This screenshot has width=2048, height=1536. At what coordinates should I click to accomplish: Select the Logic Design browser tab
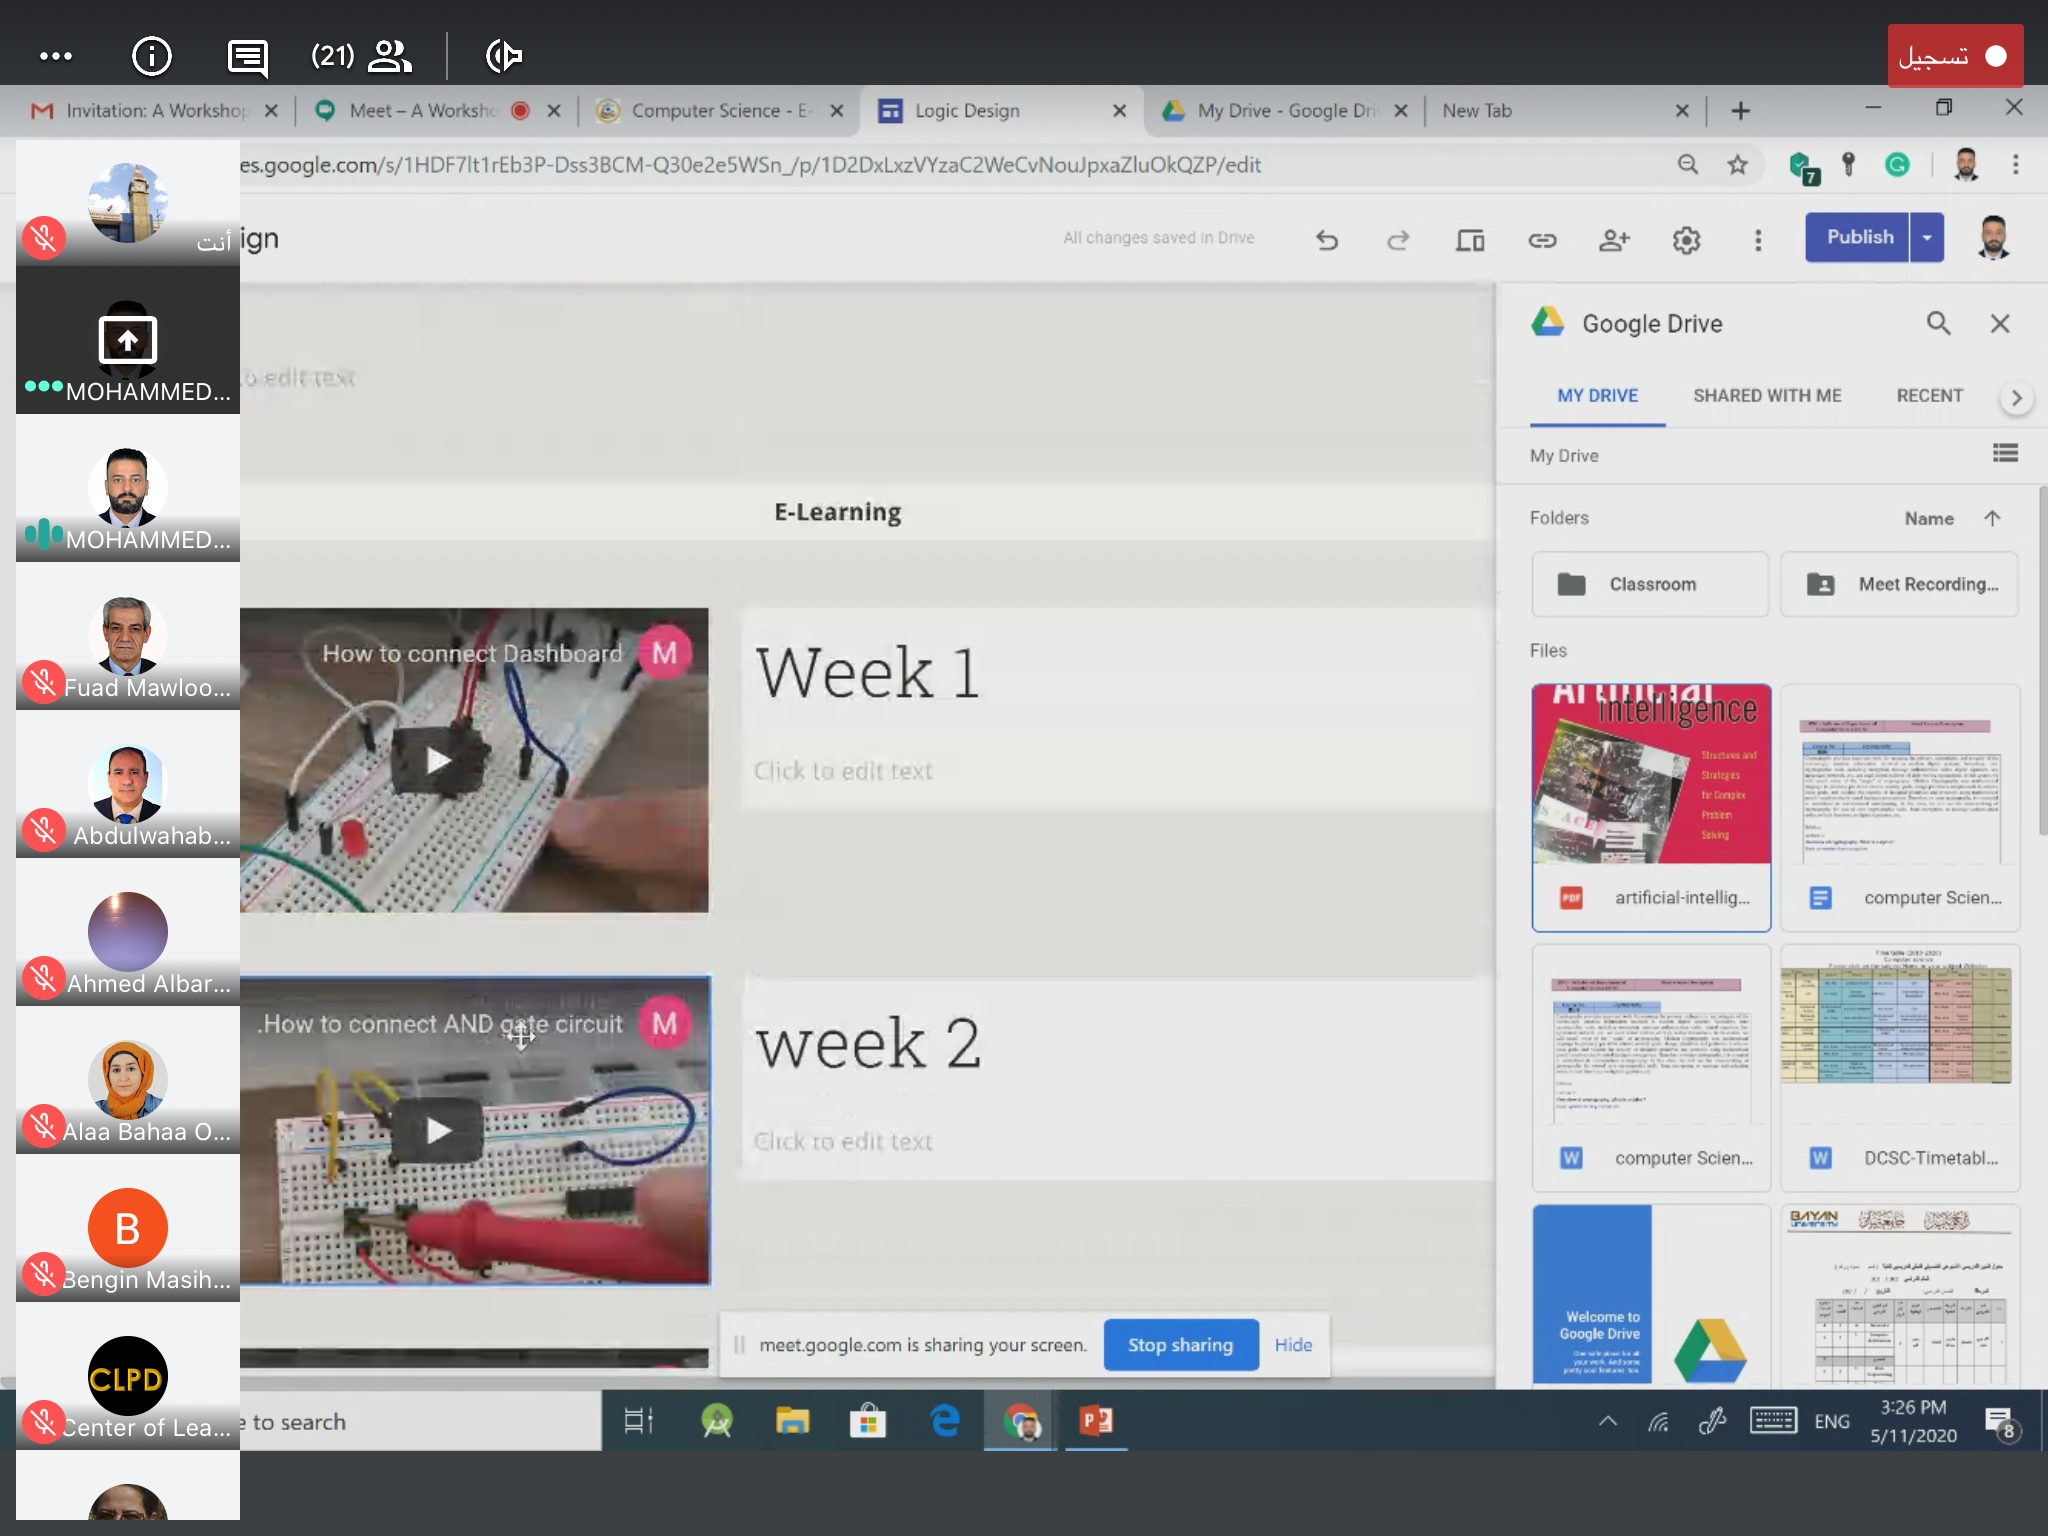pos(1002,111)
